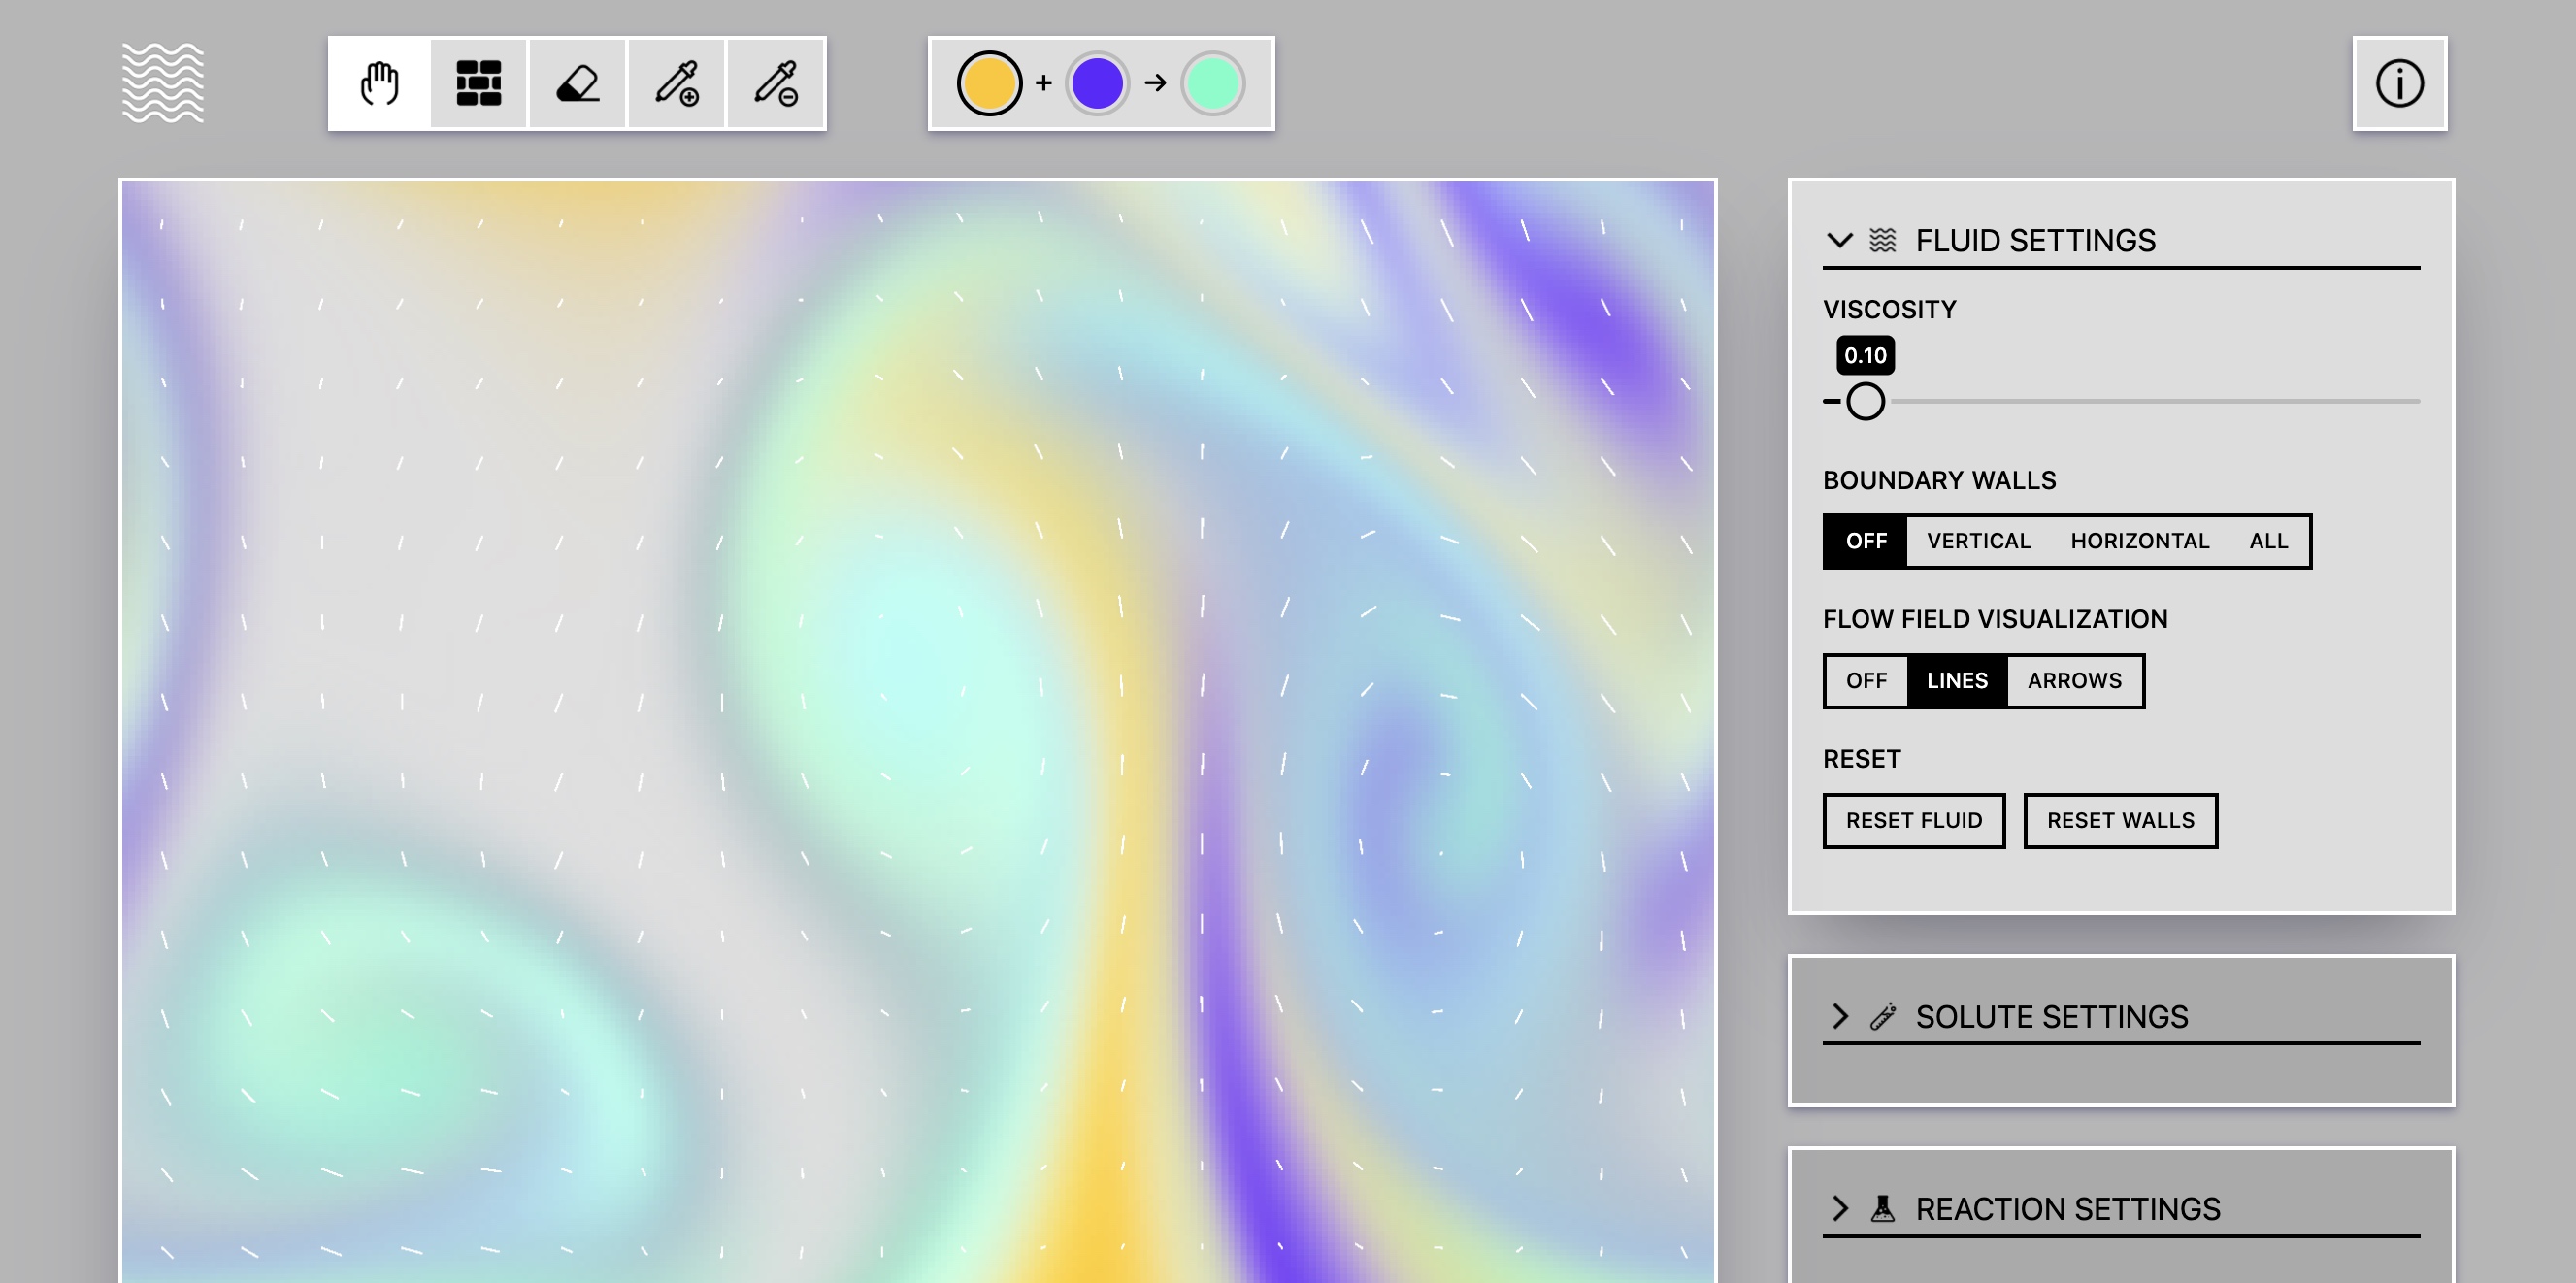Open the info button
This screenshot has height=1283, width=2576.
pyautogui.click(x=2398, y=83)
